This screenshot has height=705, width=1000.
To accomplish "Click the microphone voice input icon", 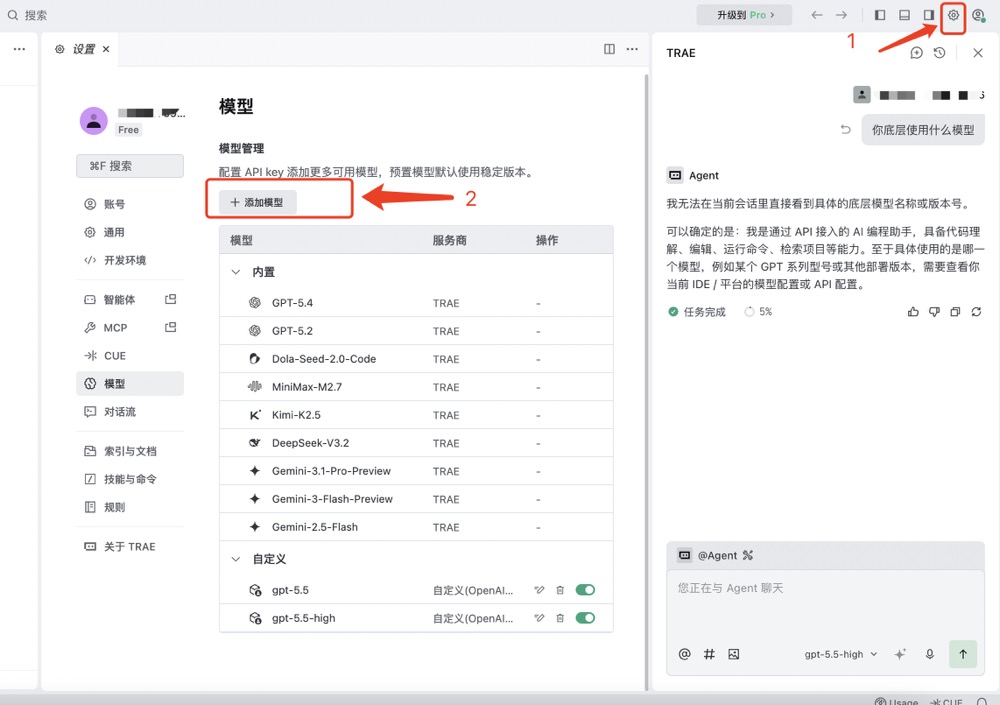I will coord(930,654).
